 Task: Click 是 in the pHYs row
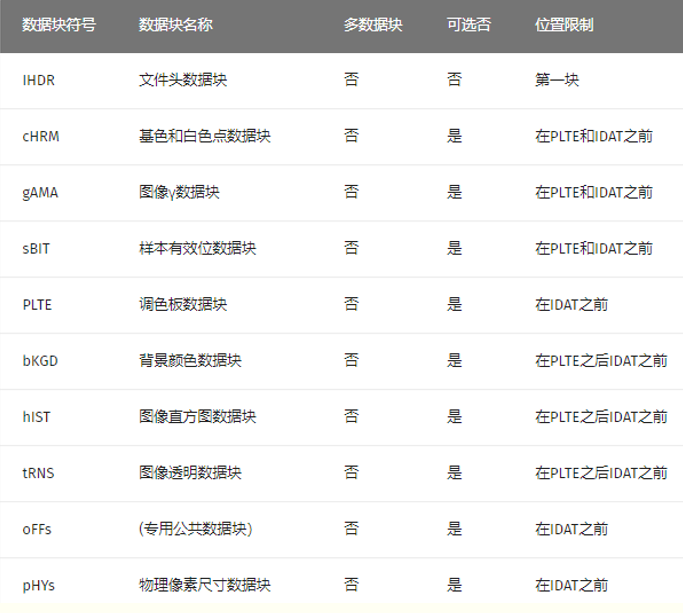click(454, 585)
